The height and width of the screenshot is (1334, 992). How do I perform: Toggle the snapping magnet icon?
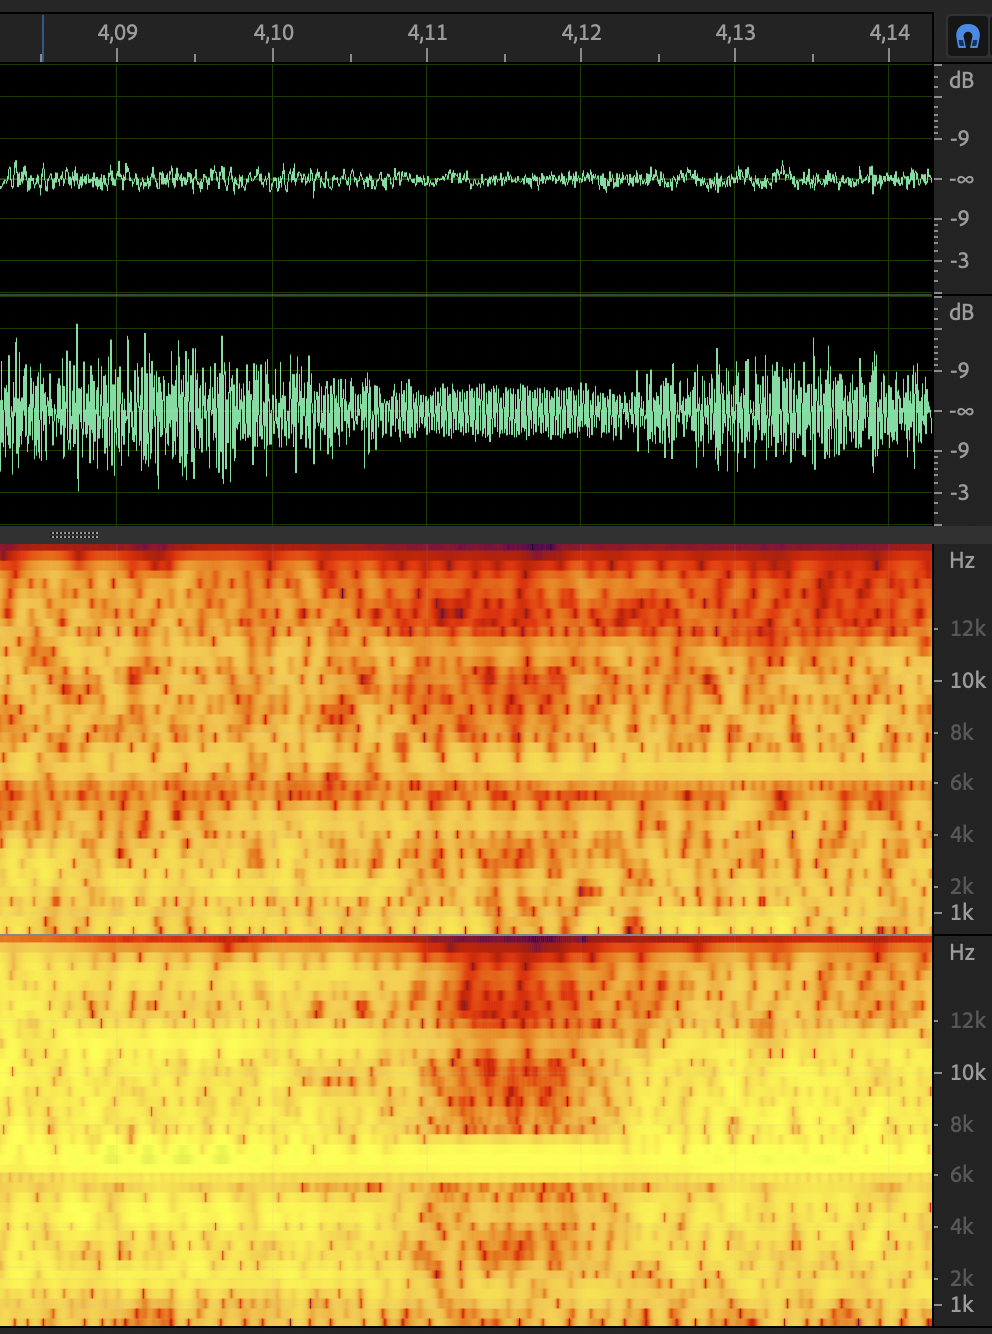967,37
